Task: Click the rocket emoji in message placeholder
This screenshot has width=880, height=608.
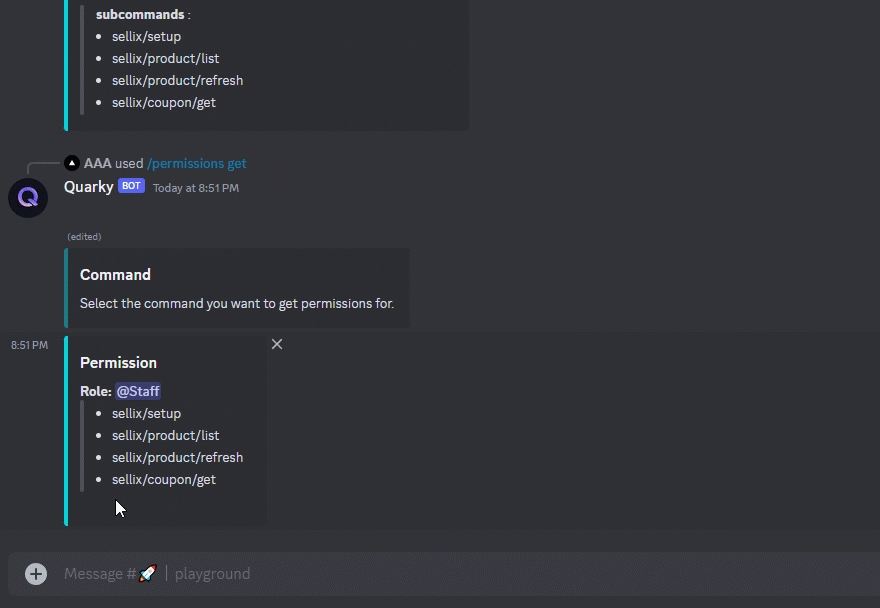Action: pos(148,573)
